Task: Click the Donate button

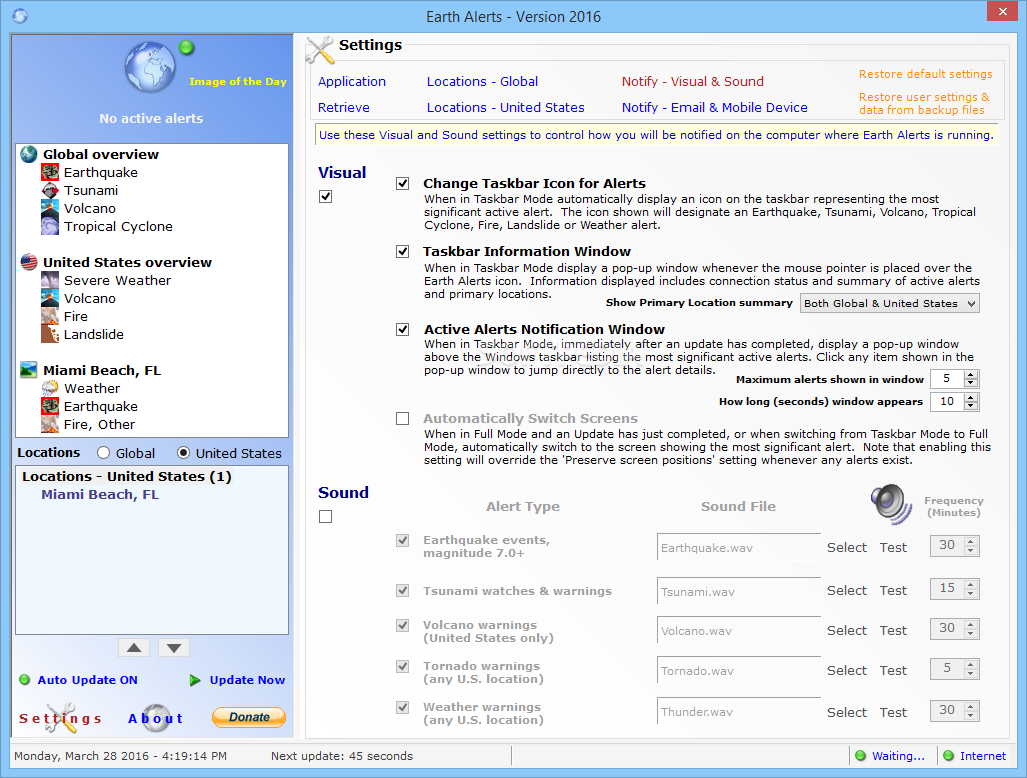Action: coord(249,717)
